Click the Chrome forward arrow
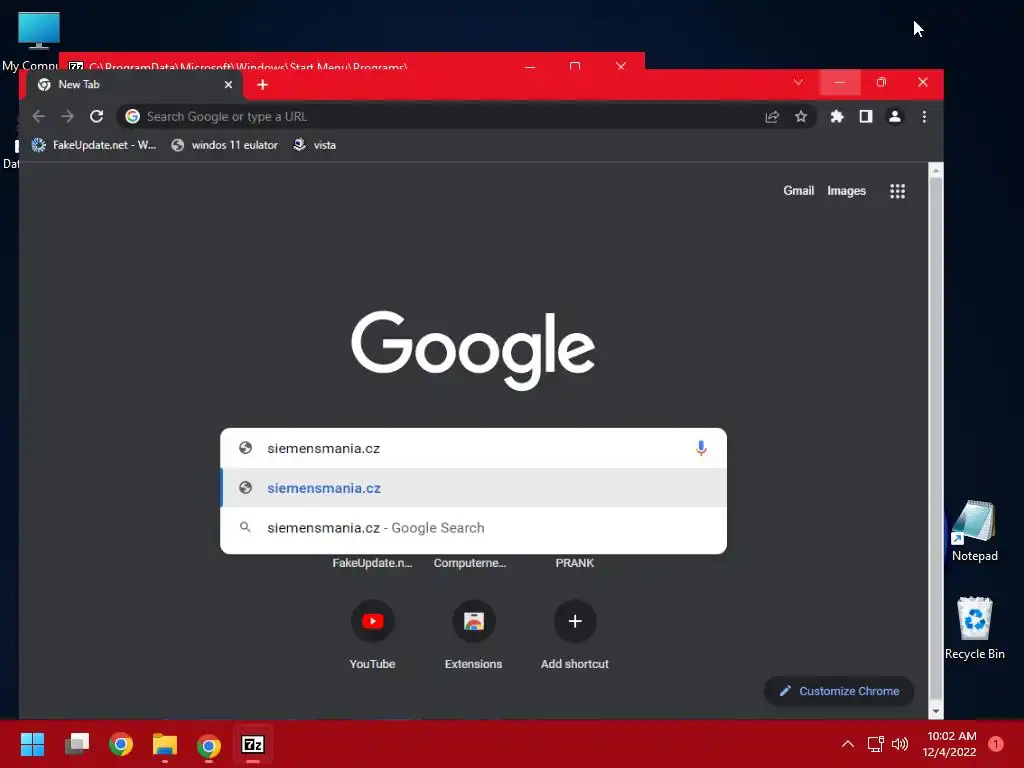 coord(67,117)
